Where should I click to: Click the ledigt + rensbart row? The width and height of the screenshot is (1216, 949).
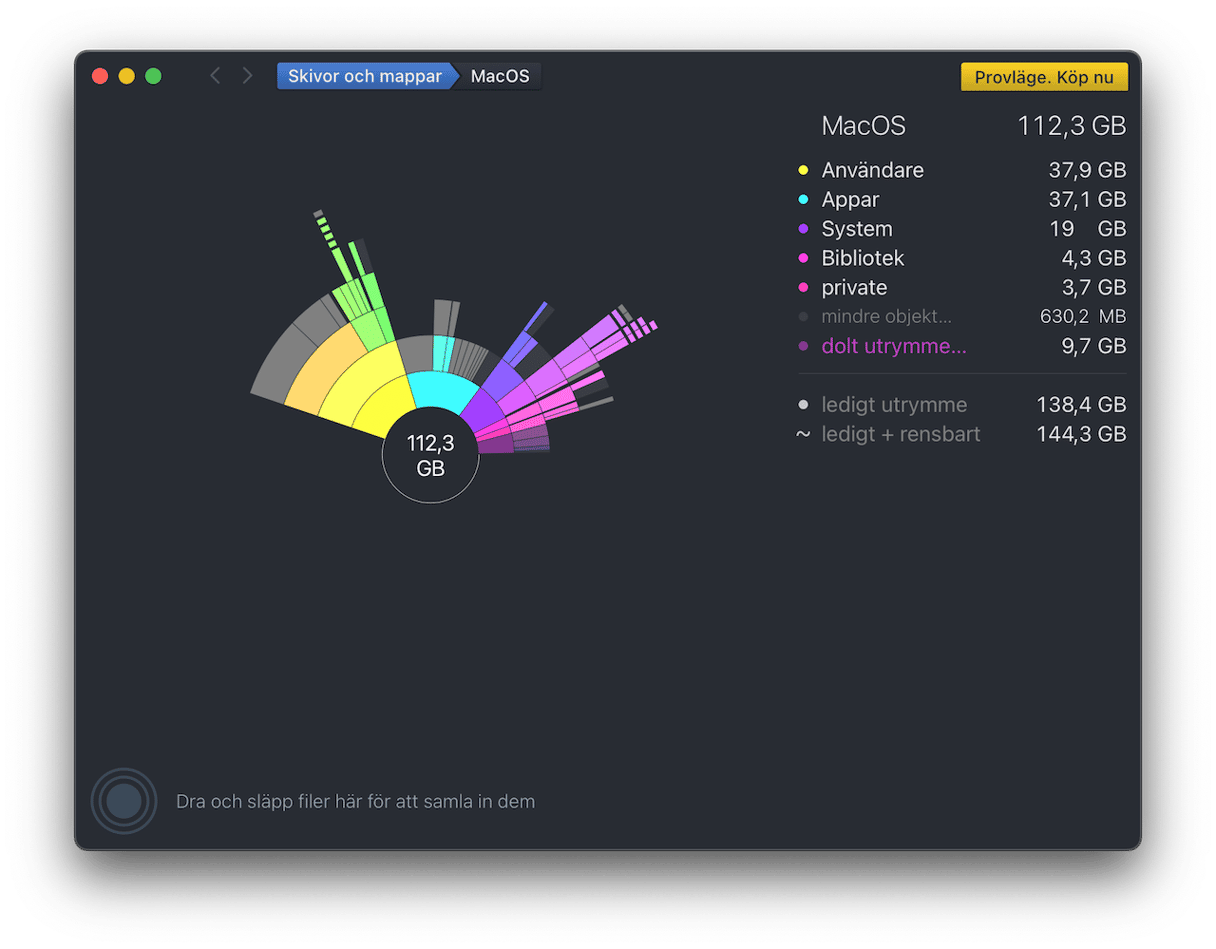(x=961, y=434)
